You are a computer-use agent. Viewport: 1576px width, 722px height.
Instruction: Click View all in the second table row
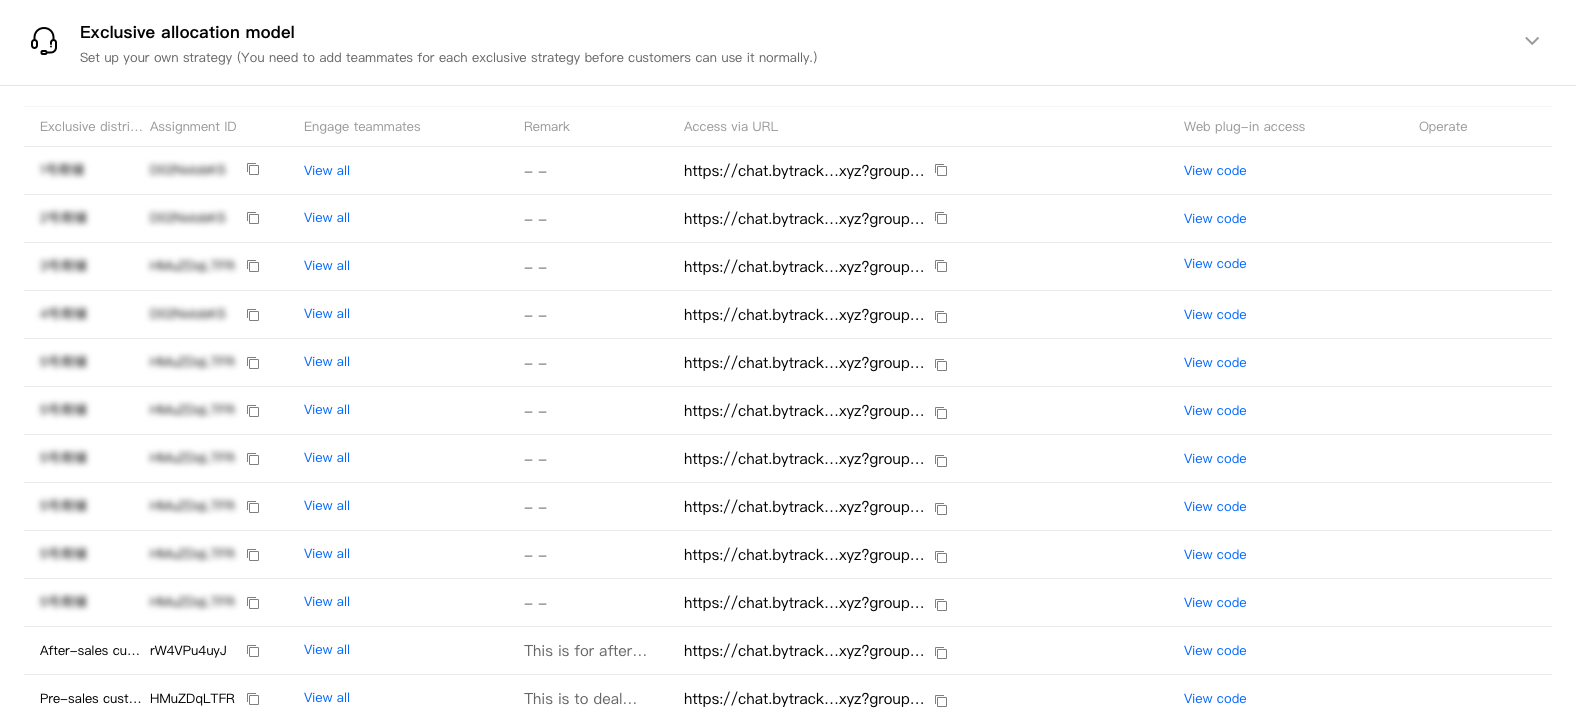coord(327,218)
